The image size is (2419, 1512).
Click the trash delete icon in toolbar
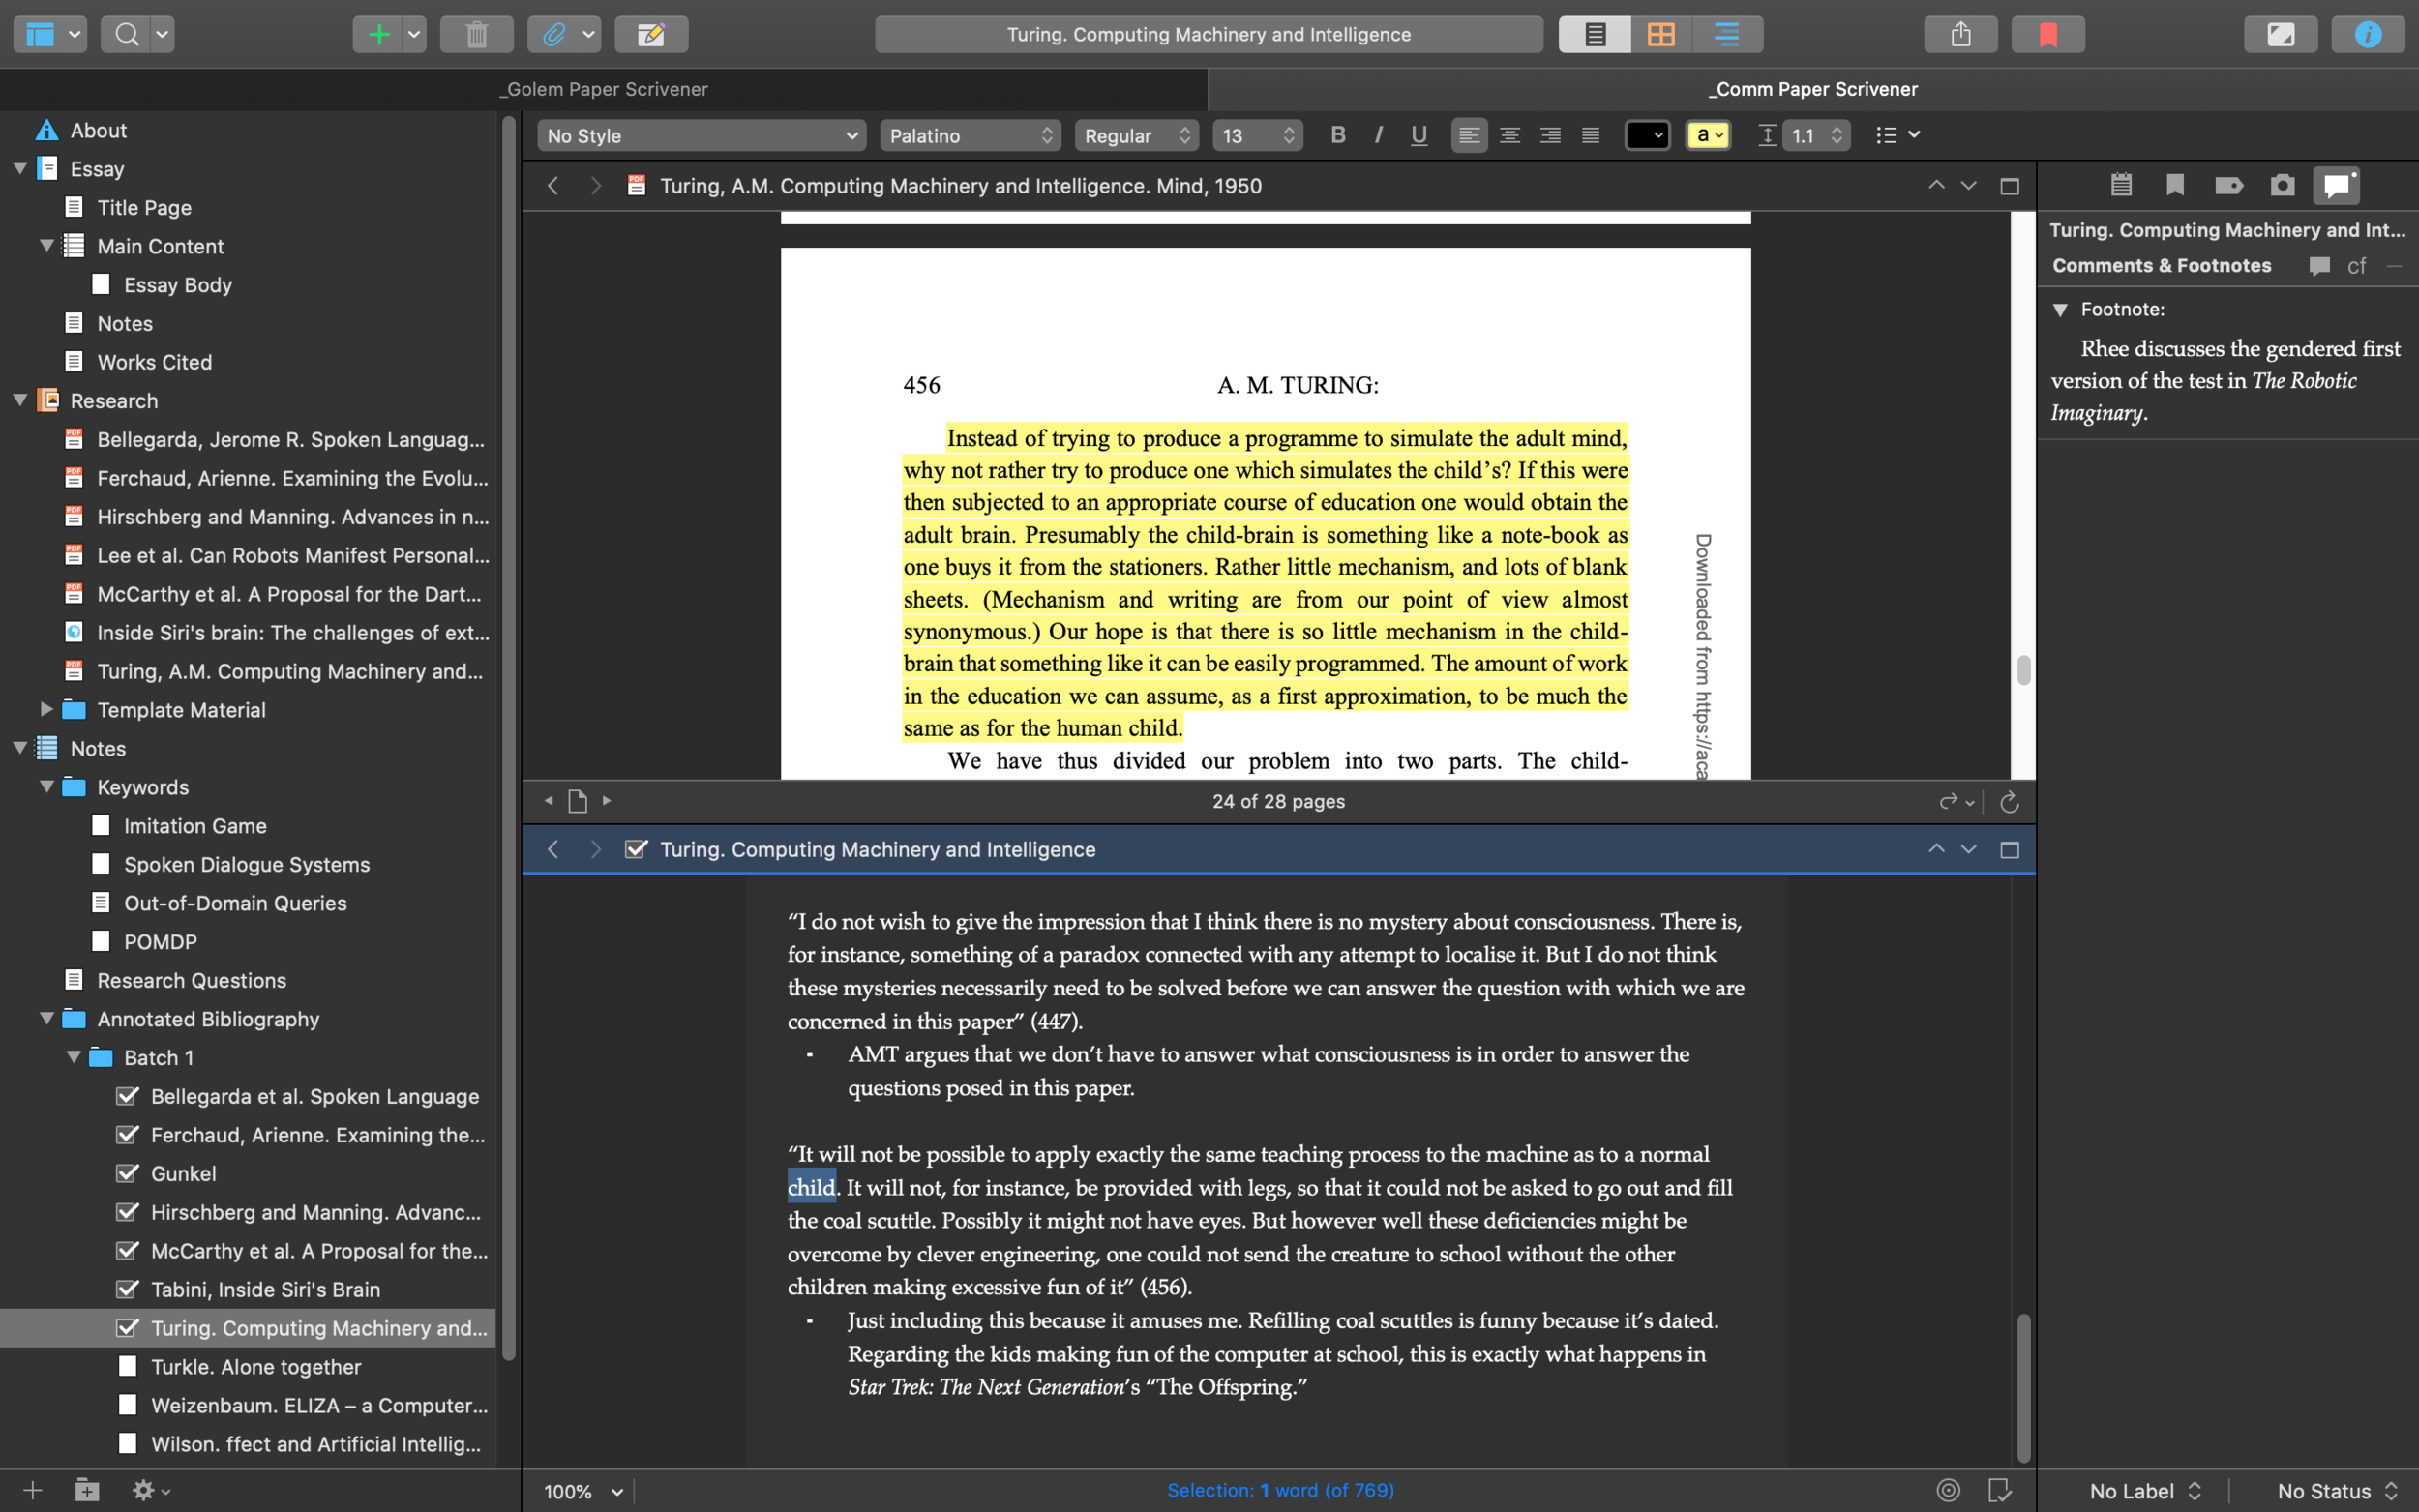pos(476,35)
